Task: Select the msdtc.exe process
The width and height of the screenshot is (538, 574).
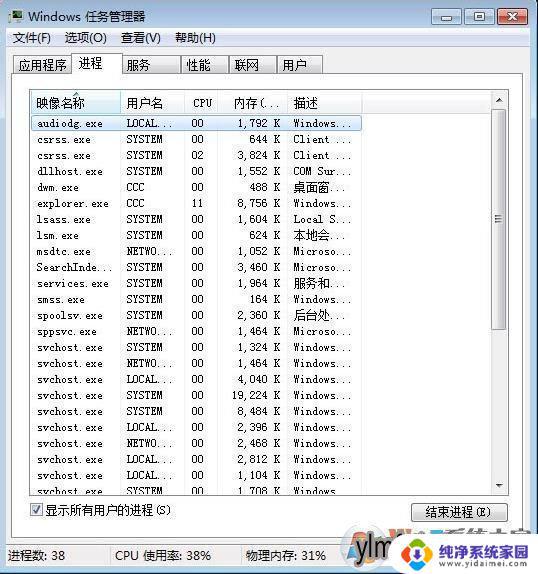Action: [196, 251]
